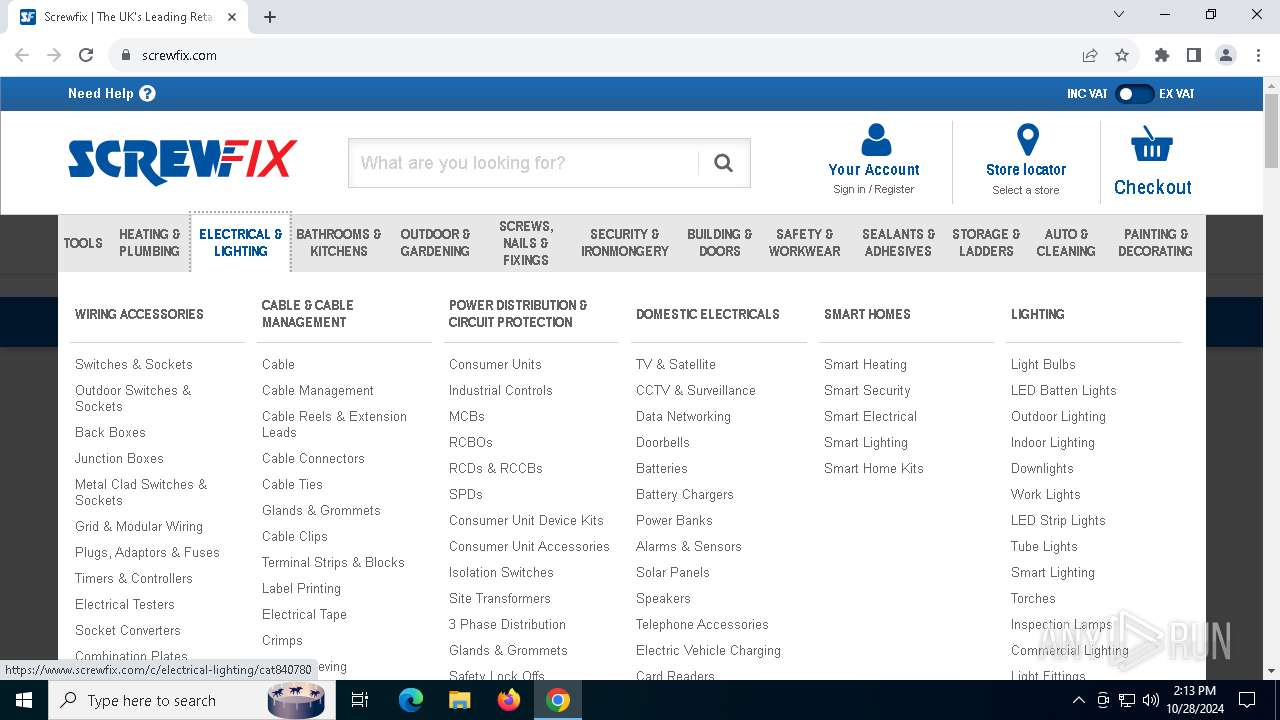Click the Need Help question mark icon

click(147, 94)
